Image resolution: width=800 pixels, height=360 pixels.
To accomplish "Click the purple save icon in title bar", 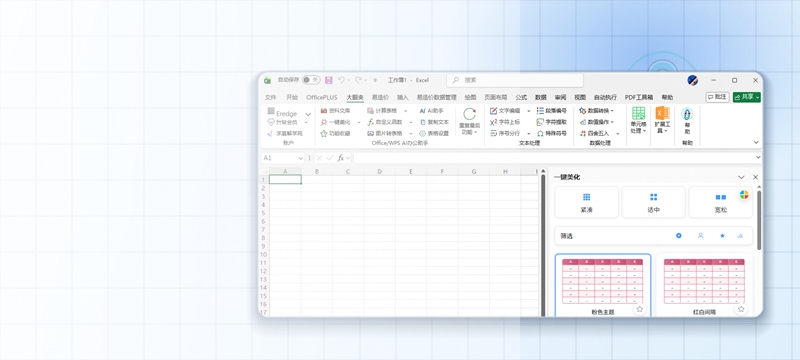I will tap(329, 80).
